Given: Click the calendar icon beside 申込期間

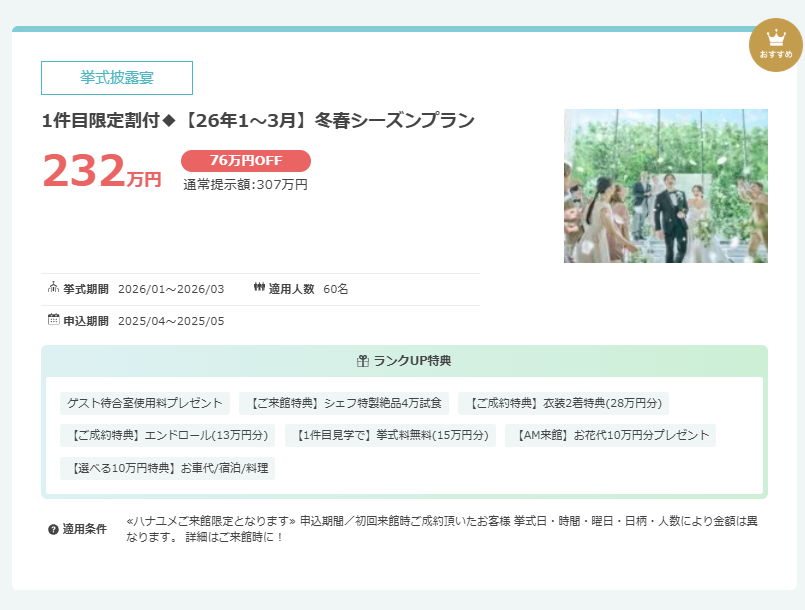Looking at the screenshot, I should click(x=53, y=319).
